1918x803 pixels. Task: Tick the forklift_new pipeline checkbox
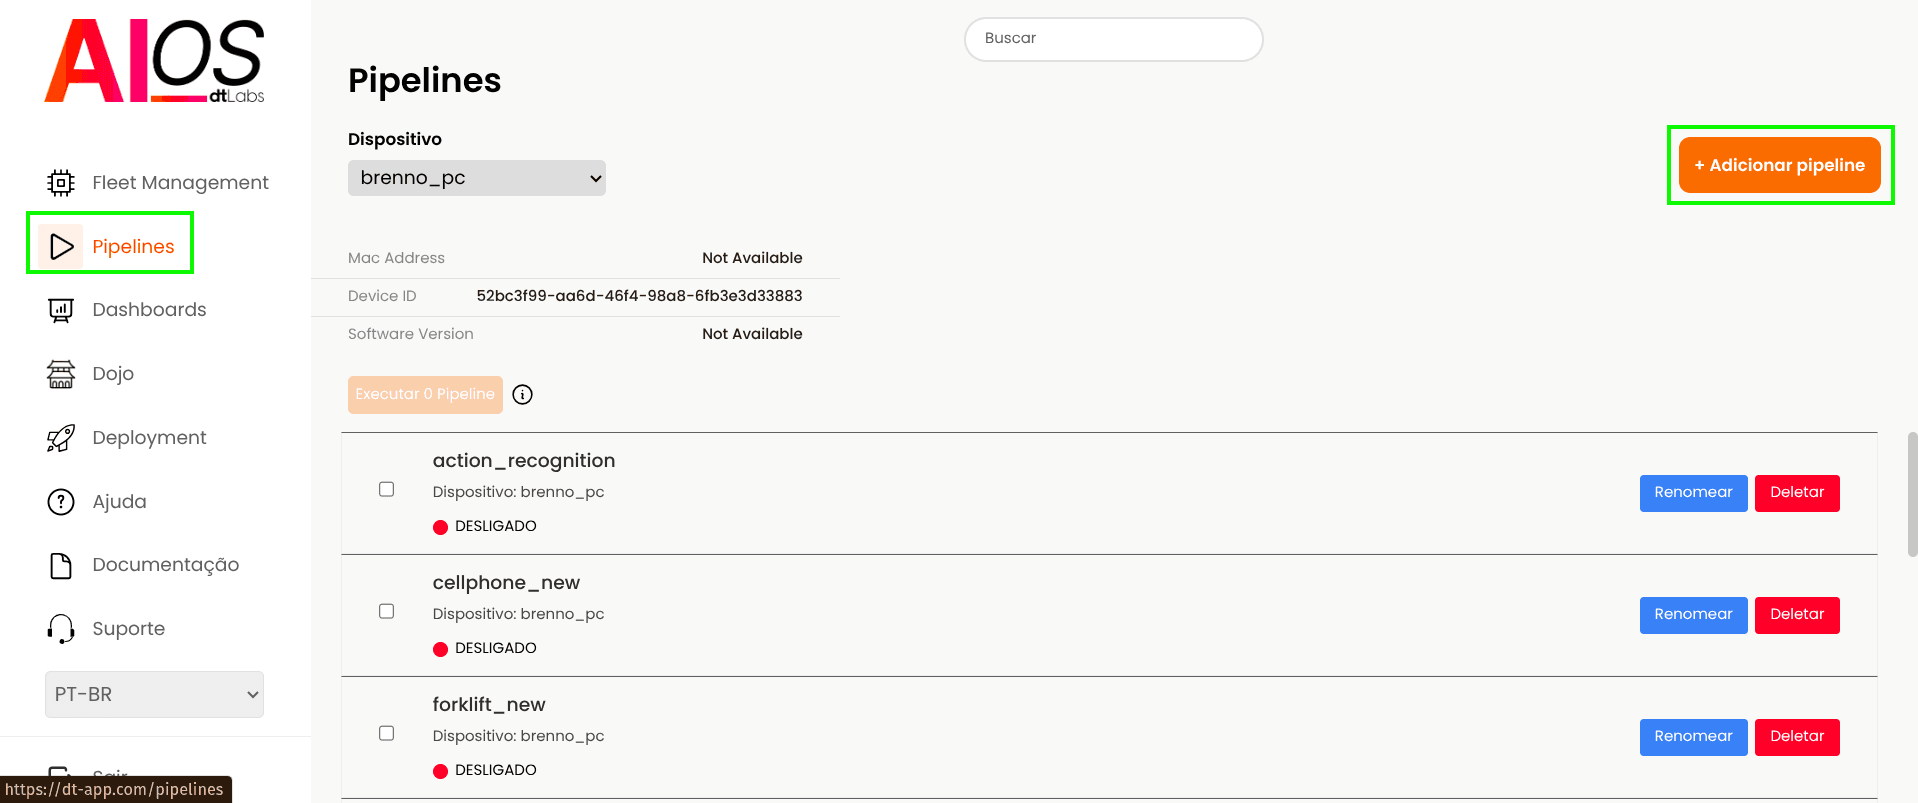(x=387, y=733)
